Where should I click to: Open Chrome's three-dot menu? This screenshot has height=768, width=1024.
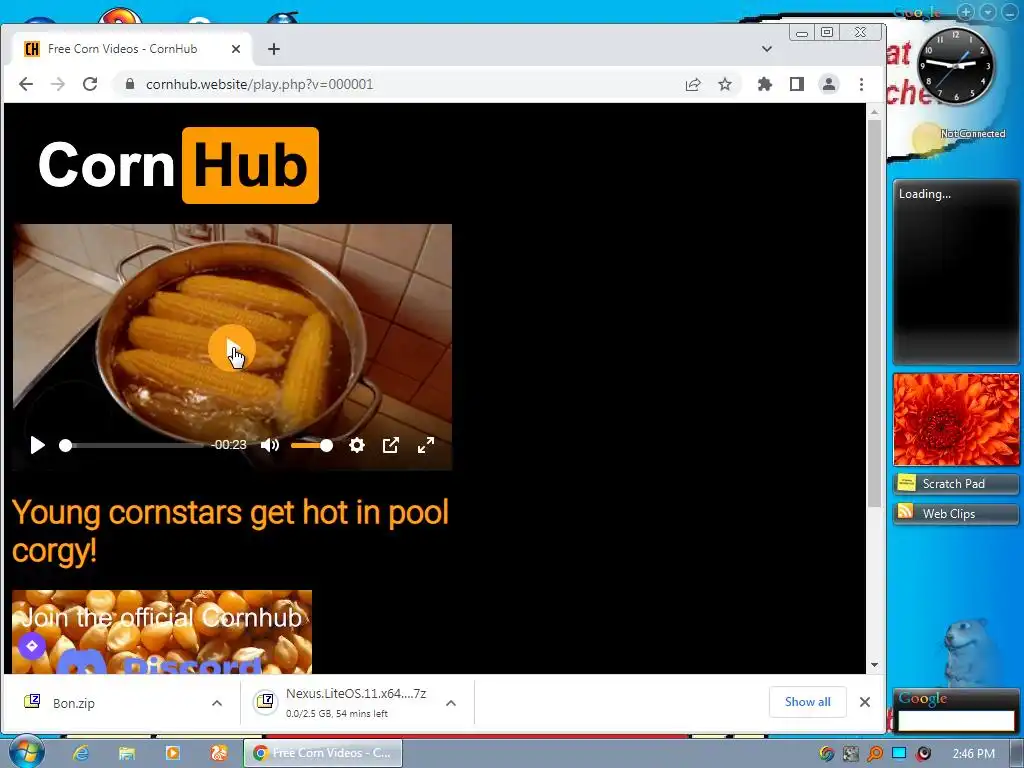pyautogui.click(x=861, y=84)
